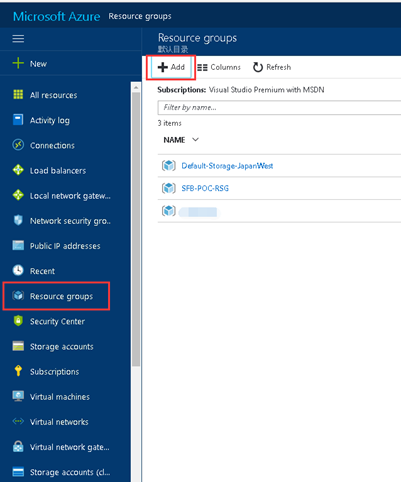
Task: Click Columns label in toolbar
Action: [x=225, y=67]
